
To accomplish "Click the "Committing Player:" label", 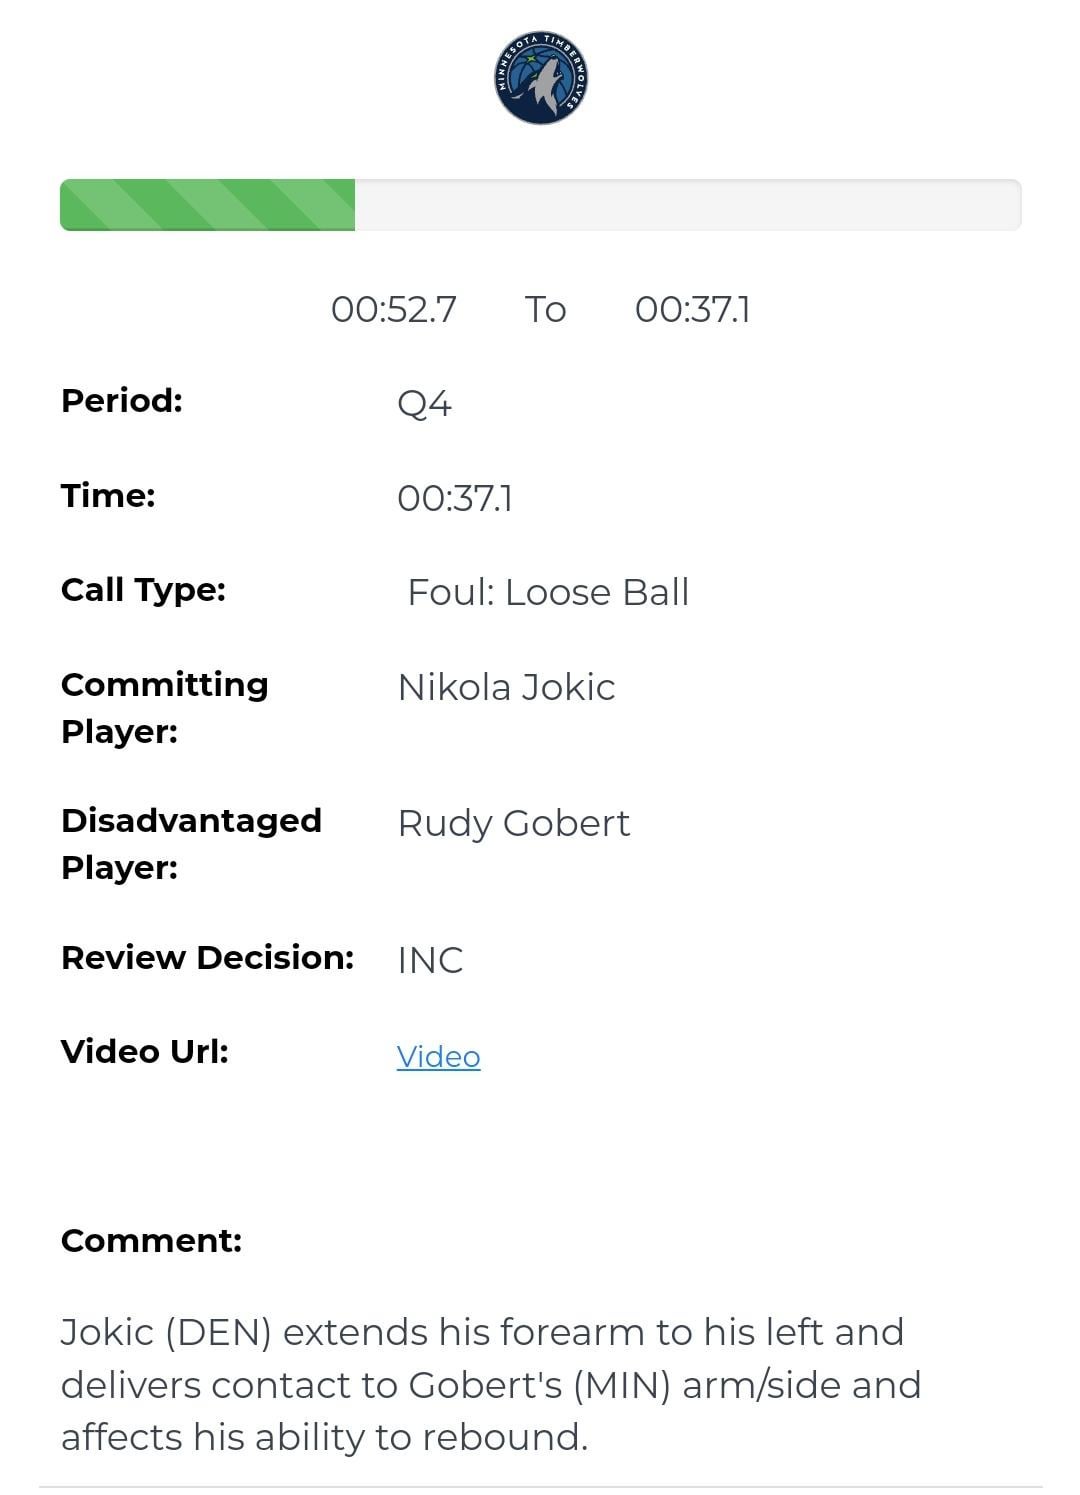I will (164, 707).
